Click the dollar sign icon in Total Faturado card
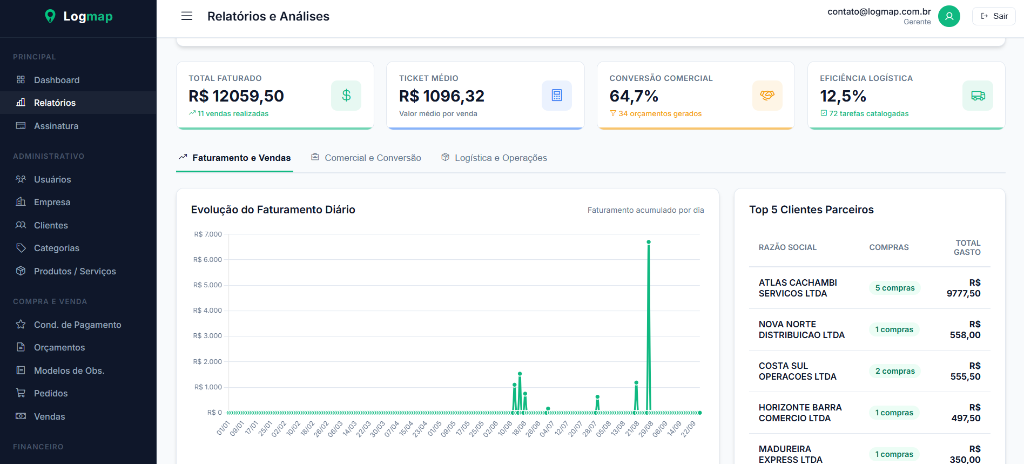The height and width of the screenshot is (464, 1024). (x=346, y=95)
